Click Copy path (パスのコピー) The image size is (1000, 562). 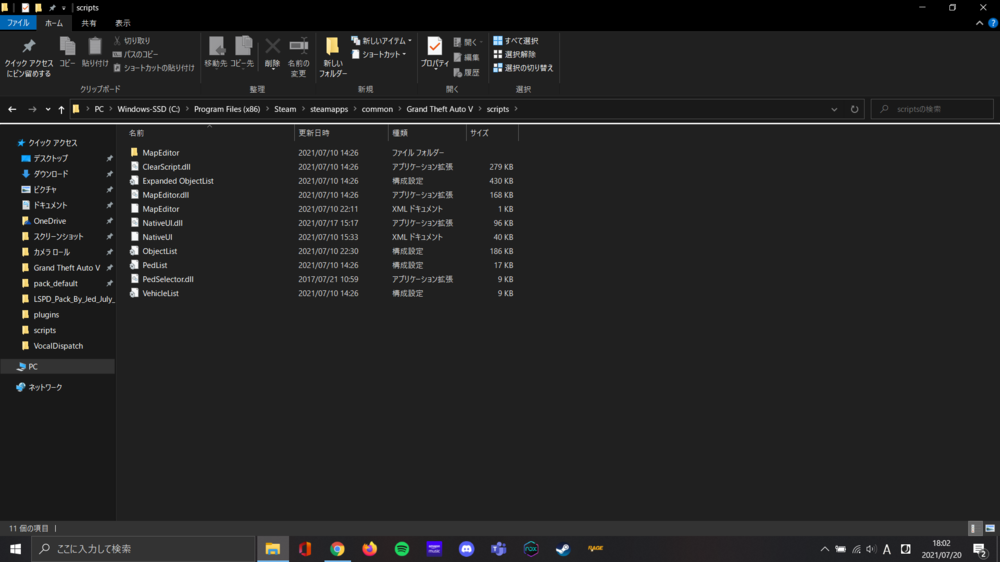coord(136,54)
